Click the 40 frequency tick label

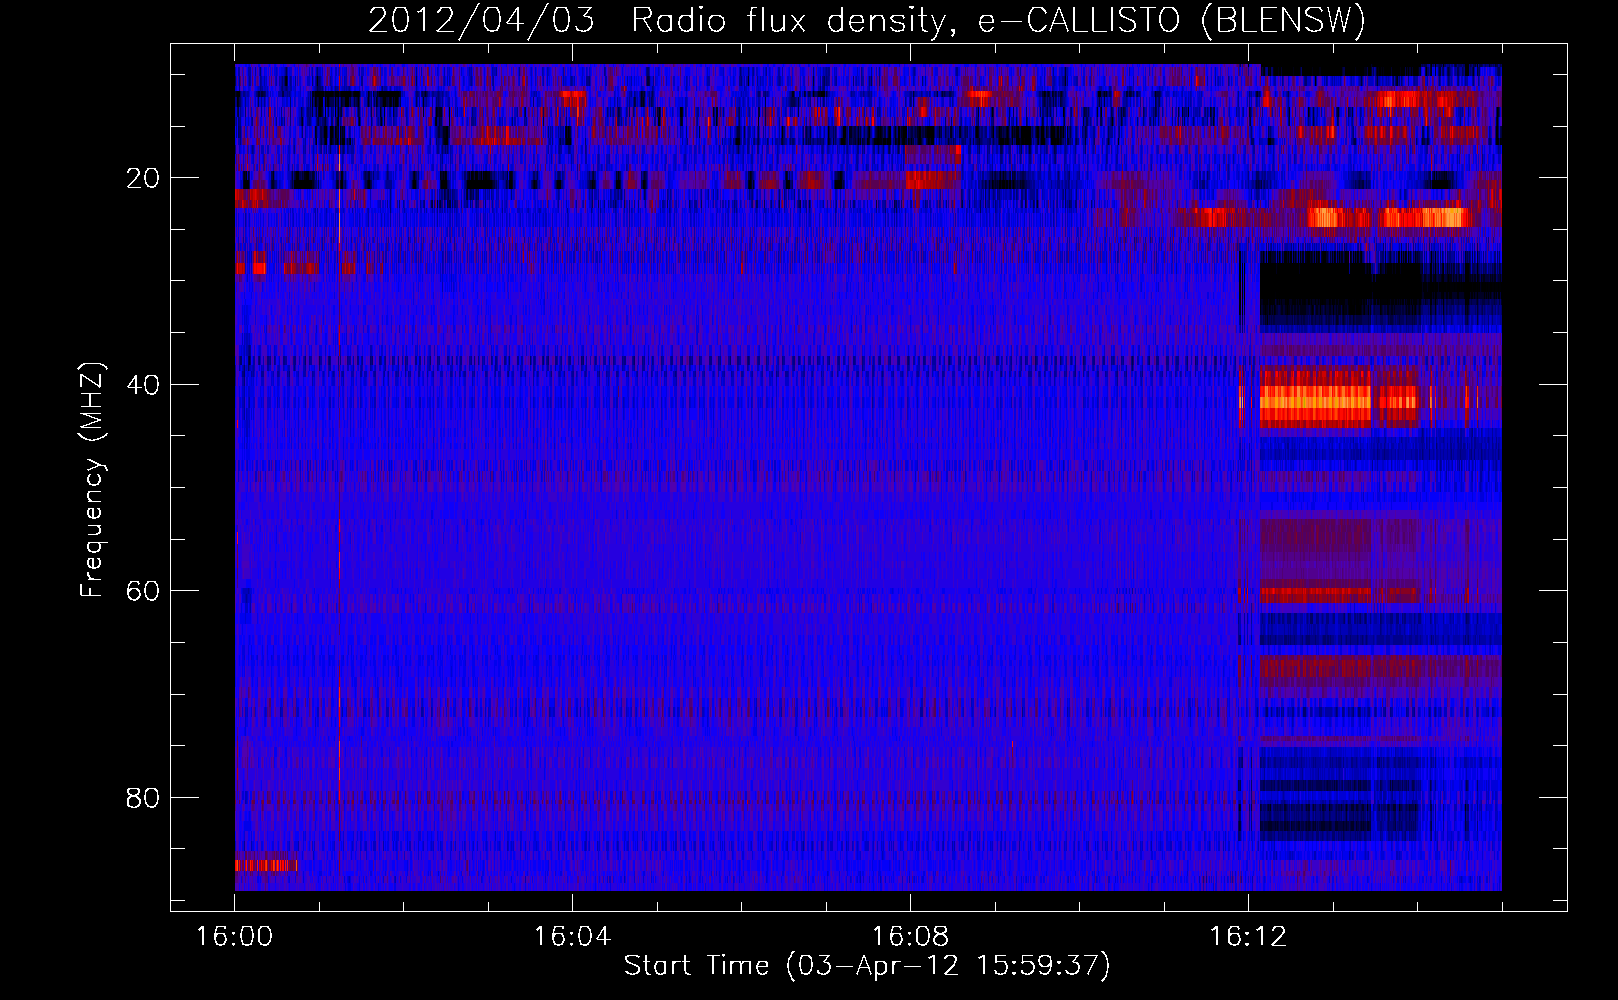click(x=143, y=385)
